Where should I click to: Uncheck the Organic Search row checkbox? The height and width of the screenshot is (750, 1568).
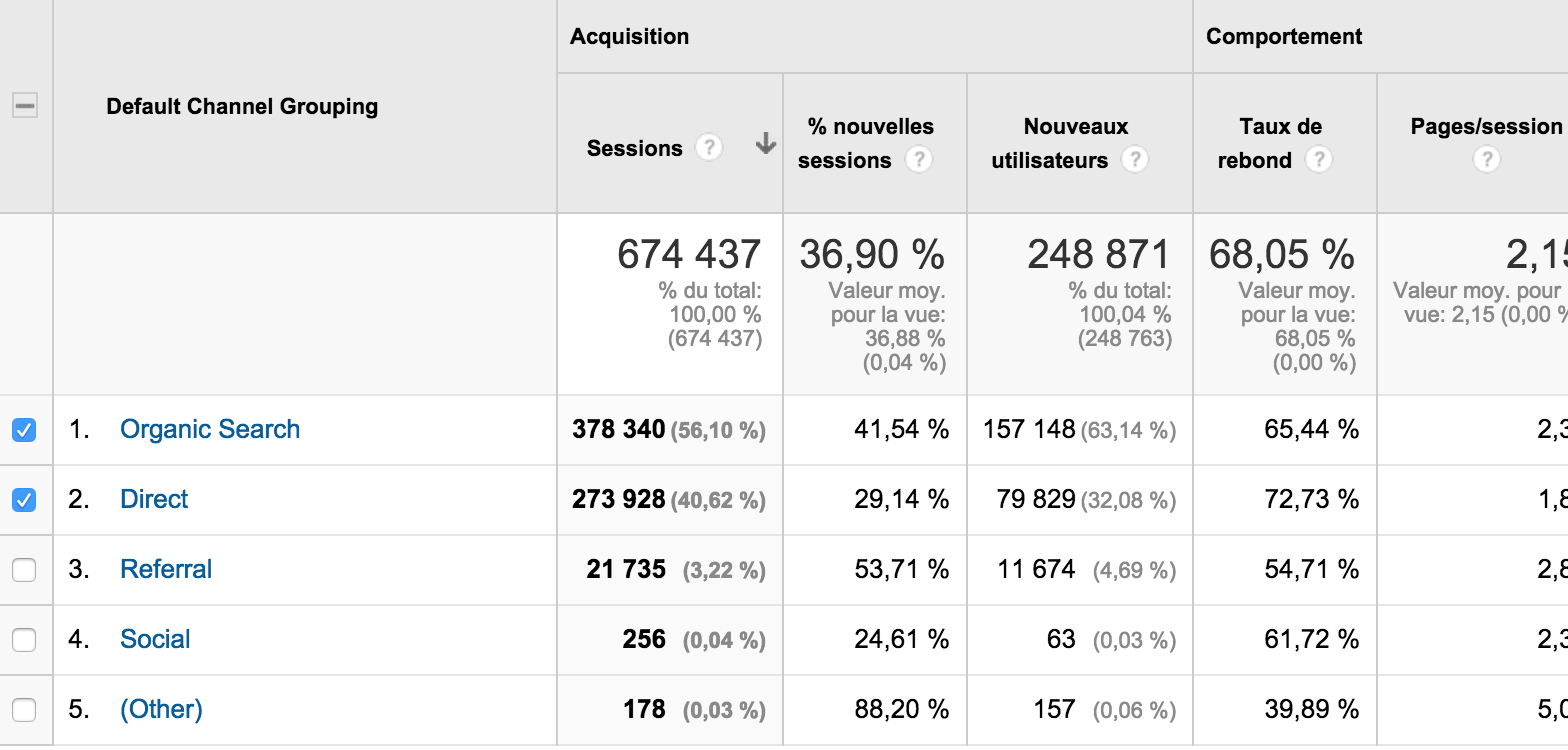pos(24,430)
